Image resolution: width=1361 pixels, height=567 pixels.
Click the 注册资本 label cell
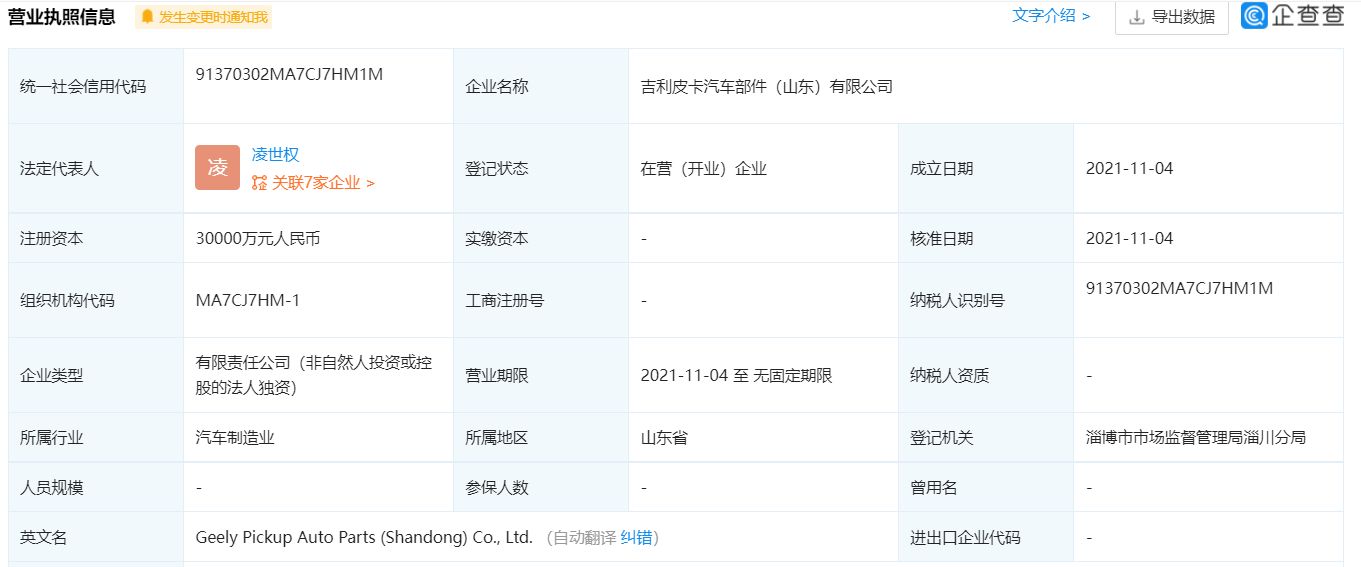[x=96, y=239]
